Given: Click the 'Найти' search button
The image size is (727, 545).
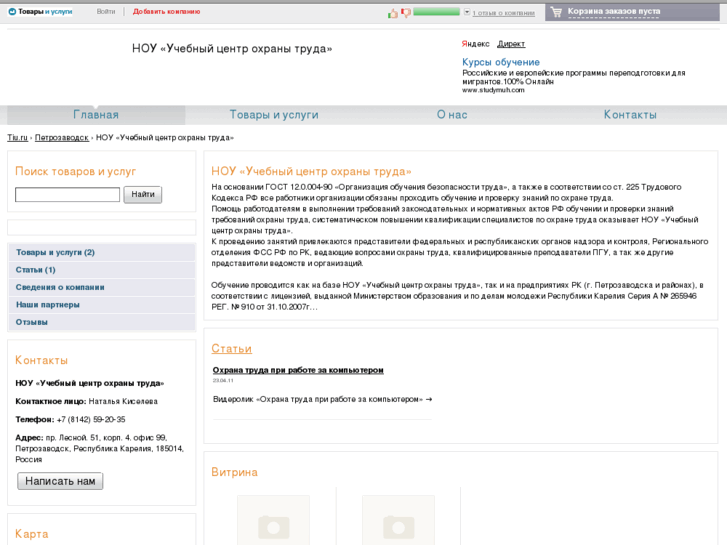Looking at the screenshot, I should click(x=143, y=194).
